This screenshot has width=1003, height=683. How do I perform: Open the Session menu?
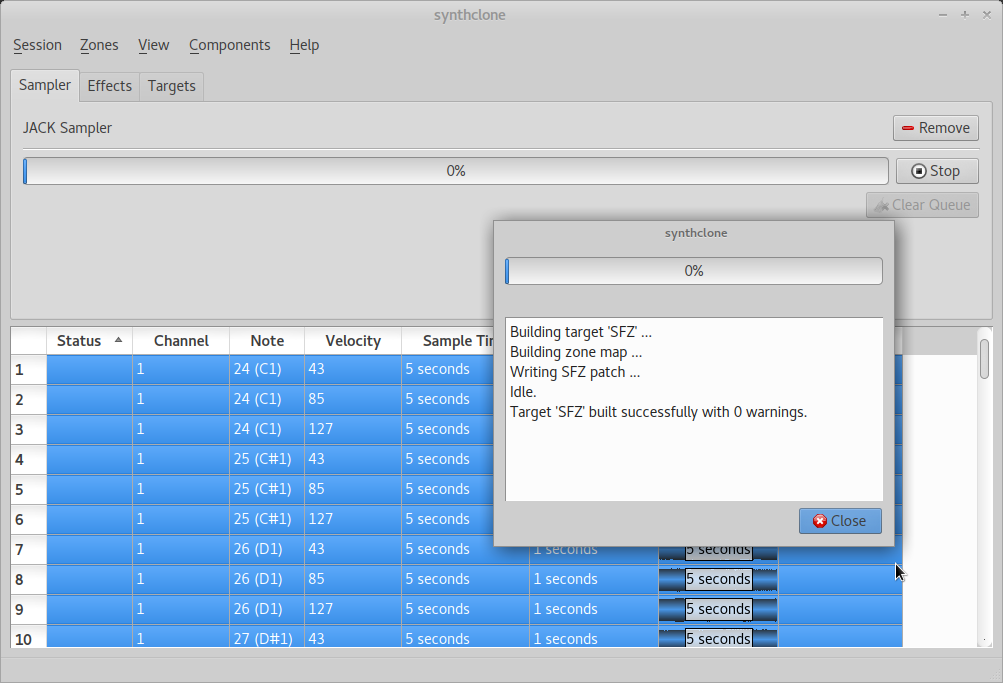[x=37, y=45]
